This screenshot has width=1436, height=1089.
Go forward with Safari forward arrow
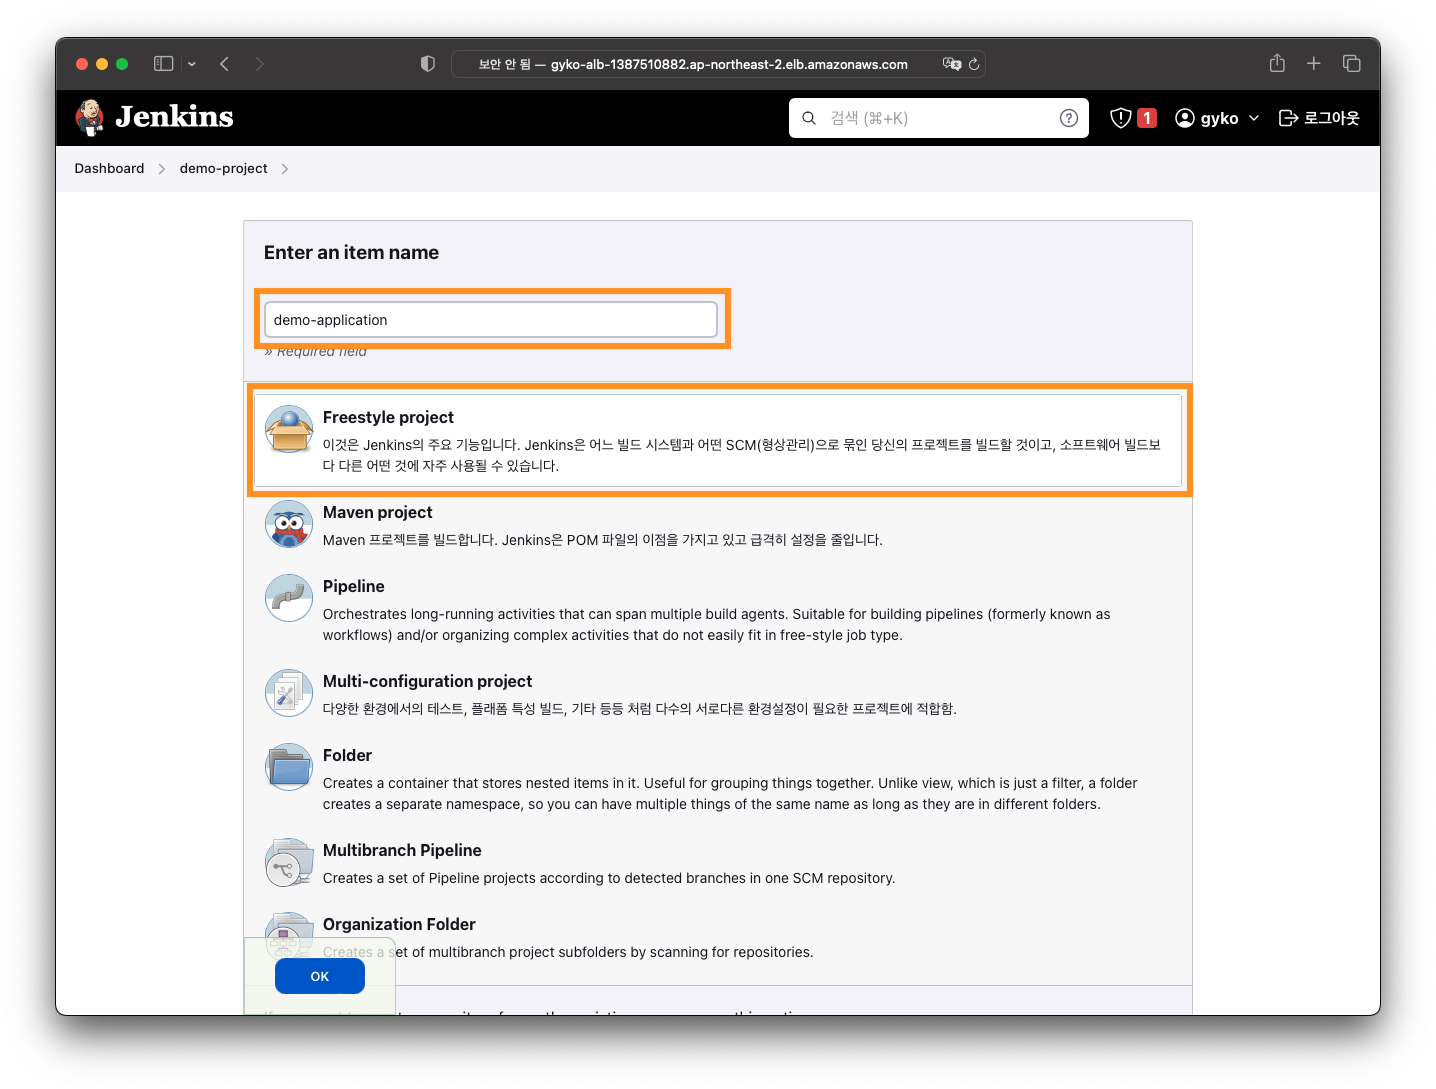pos(260,64)
